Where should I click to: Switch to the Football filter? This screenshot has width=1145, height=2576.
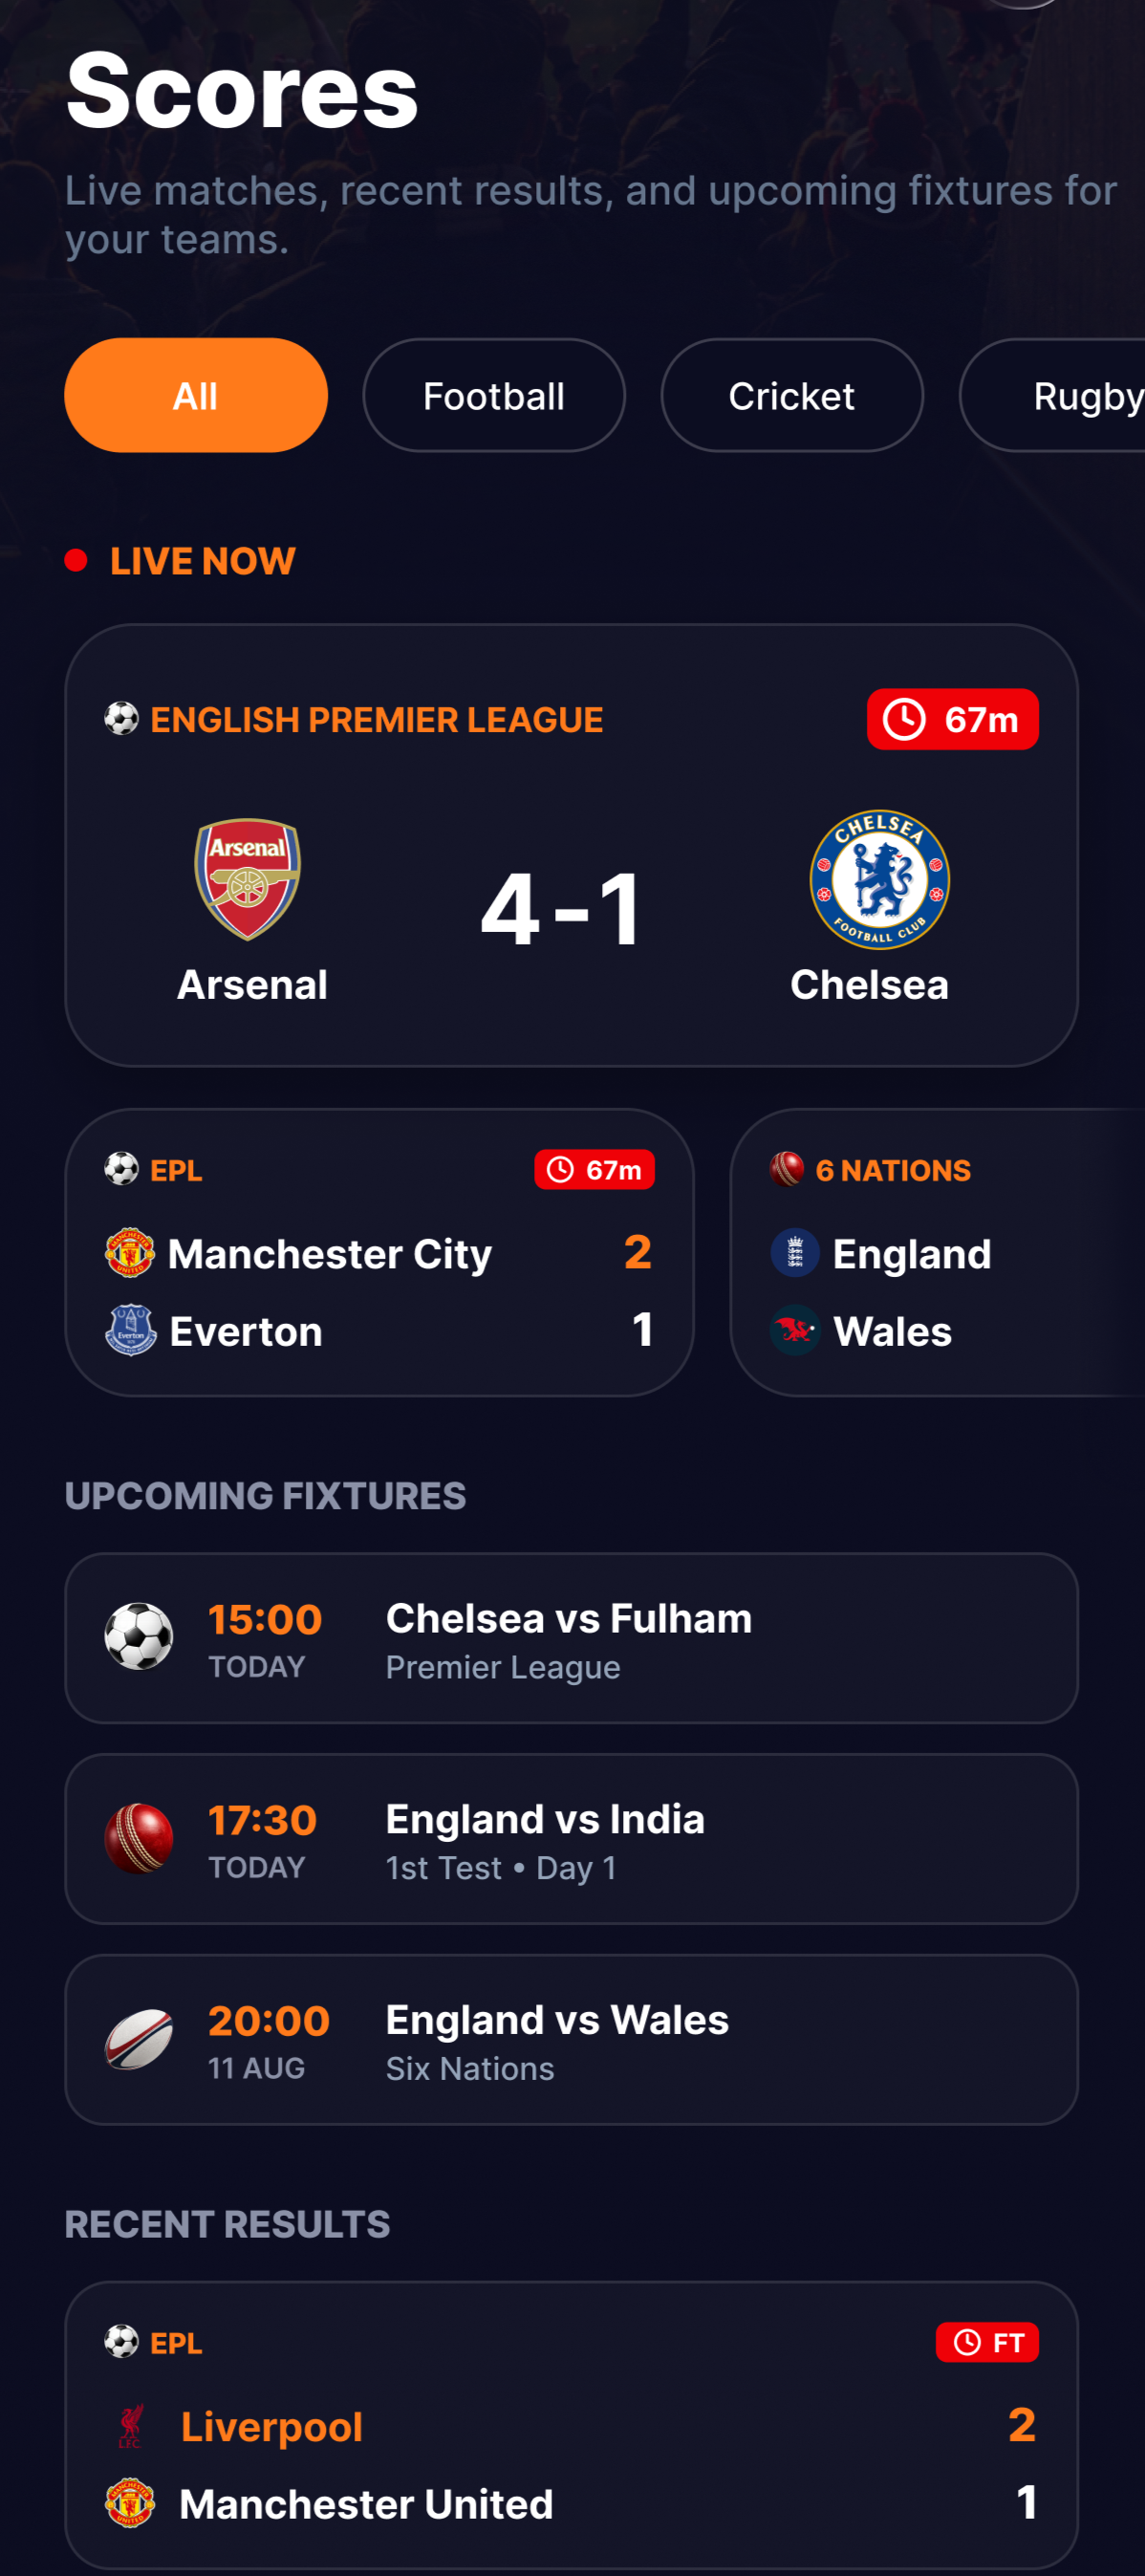point(494,395)
